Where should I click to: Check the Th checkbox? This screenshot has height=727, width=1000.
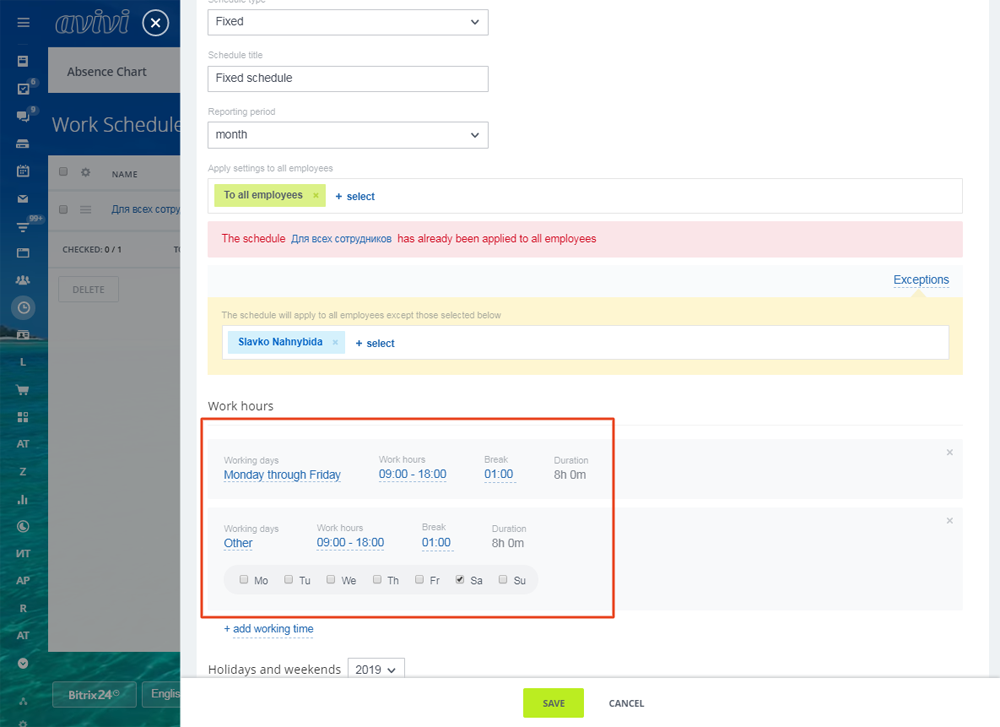[x=378, y=580]
